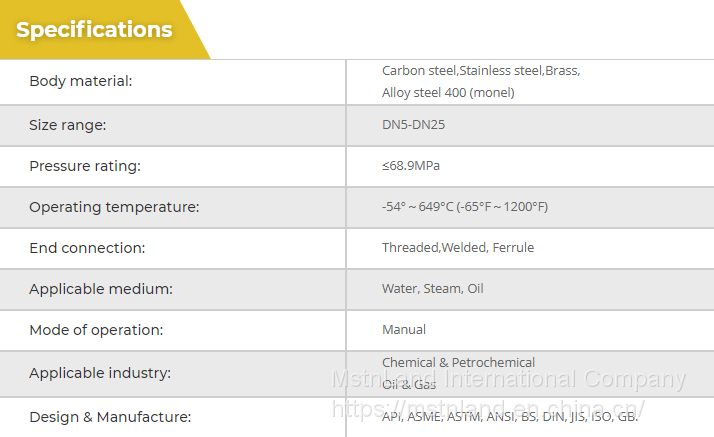The width and height of the screenshot is (714, 437).
Task: Select the Operating temperature label
Action: coord(114,207)
